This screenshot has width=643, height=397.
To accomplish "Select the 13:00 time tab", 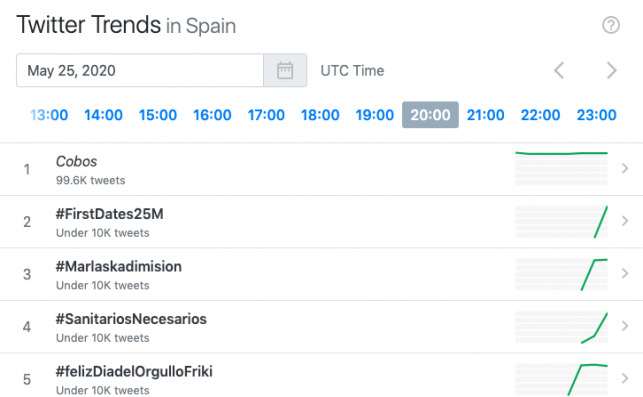I will (x=49, y=115).
